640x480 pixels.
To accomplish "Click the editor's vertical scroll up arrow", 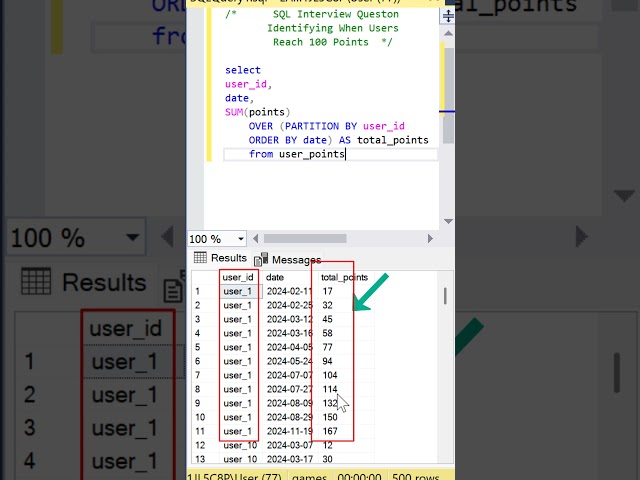I will coord(448,33).
